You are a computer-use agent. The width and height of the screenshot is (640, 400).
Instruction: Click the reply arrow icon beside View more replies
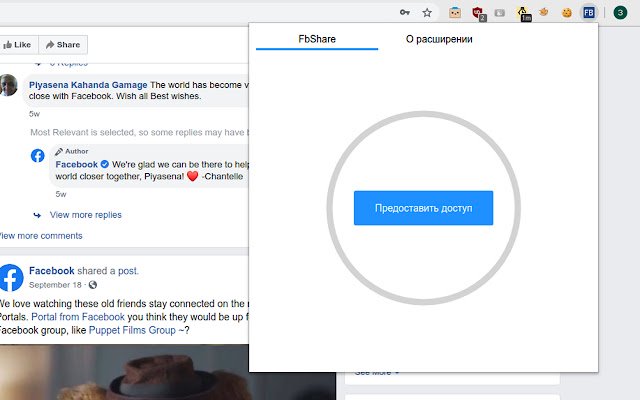[37, 215]
